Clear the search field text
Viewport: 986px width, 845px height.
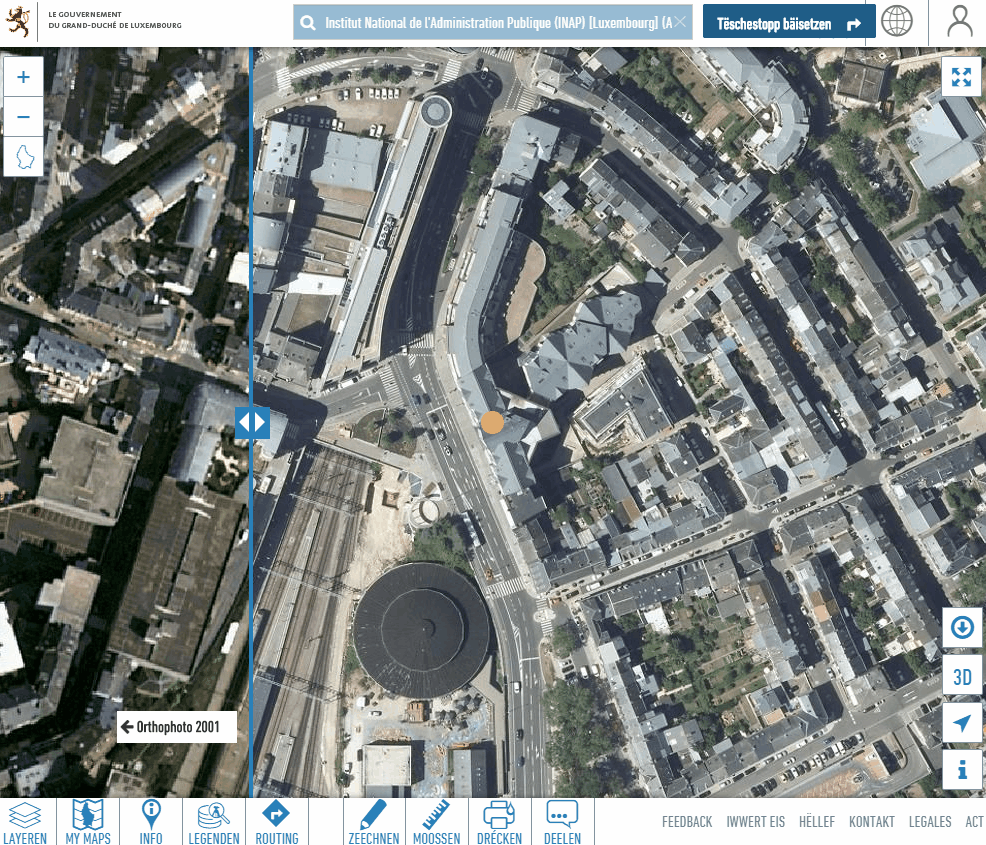[680, 22]
